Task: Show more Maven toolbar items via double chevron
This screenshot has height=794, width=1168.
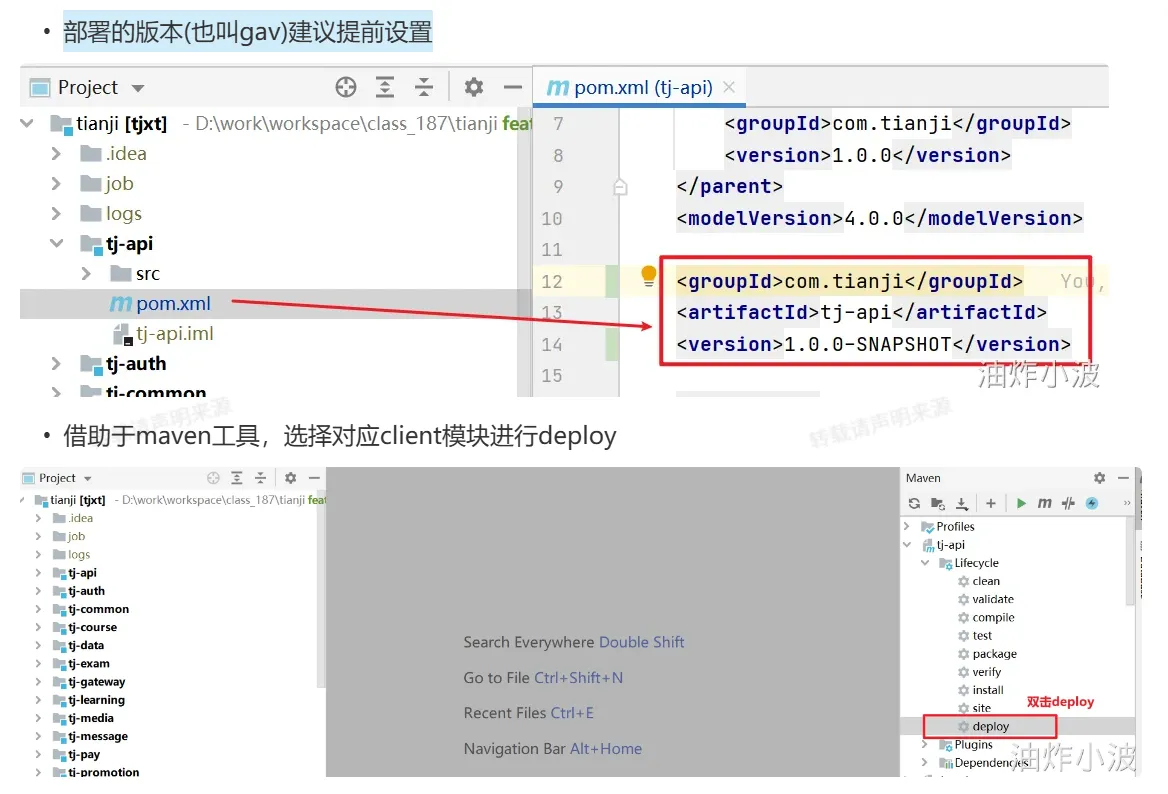Action: (x=1127, y=504)
